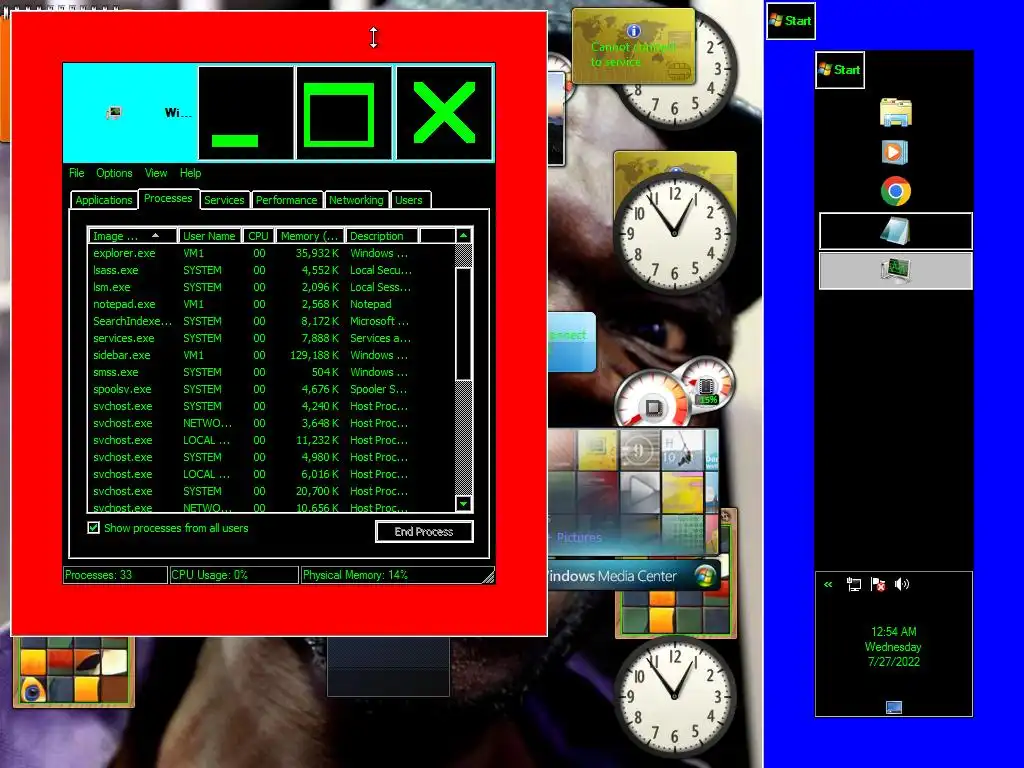Select the smss.exe process

271,372
